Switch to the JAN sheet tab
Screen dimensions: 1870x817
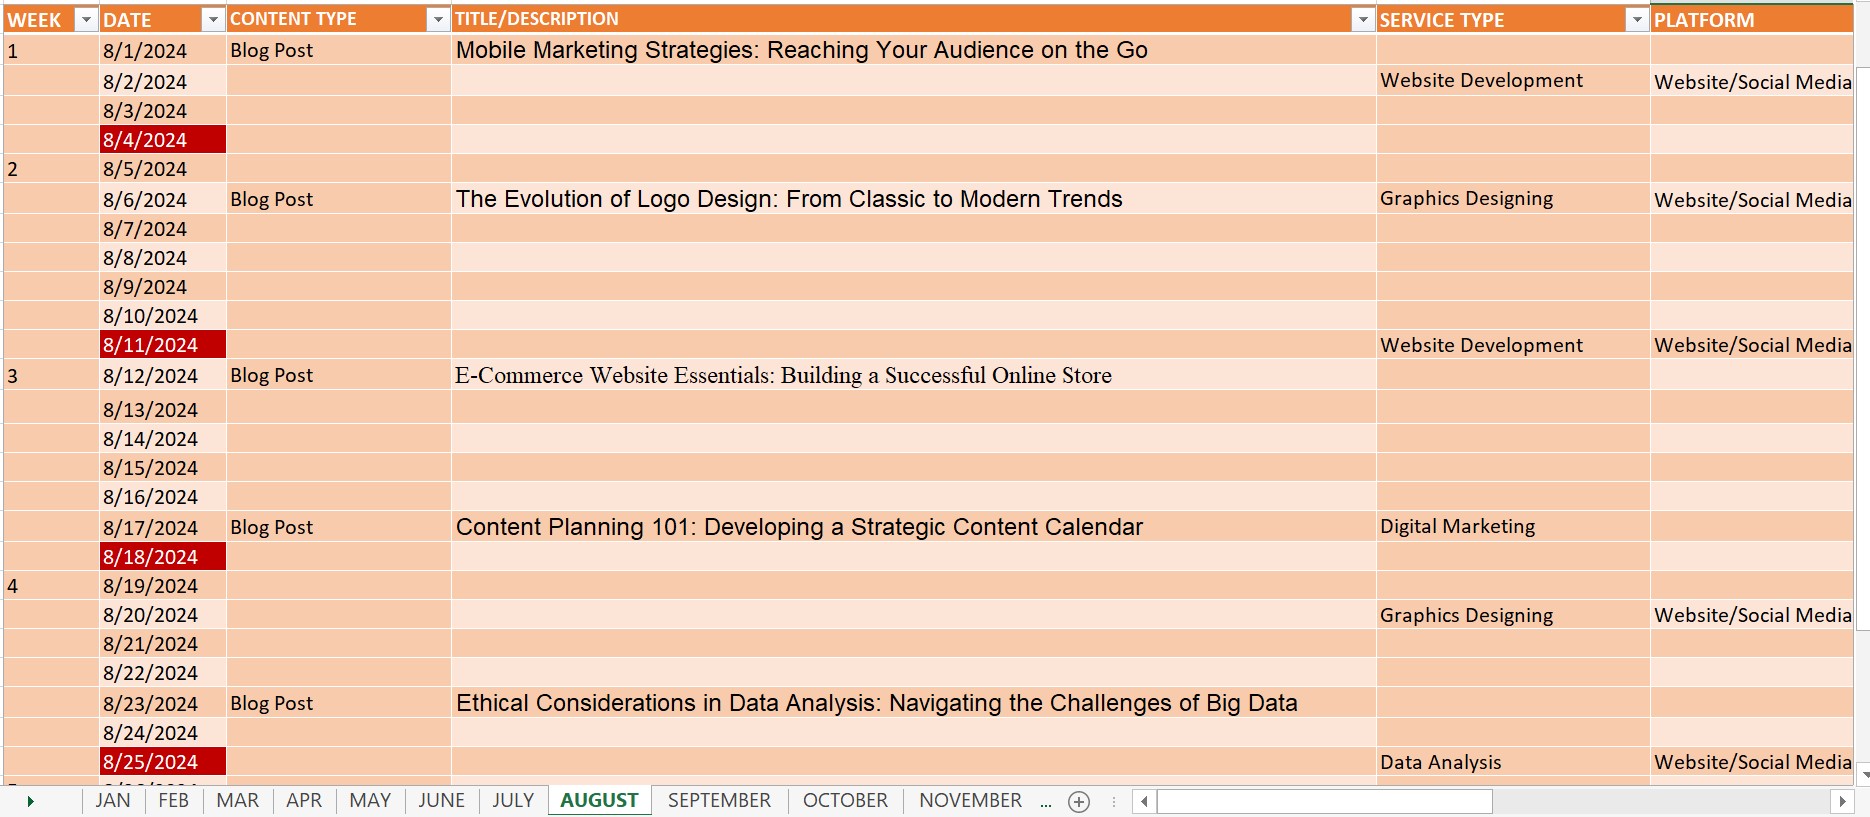click(x=113, y=800)
